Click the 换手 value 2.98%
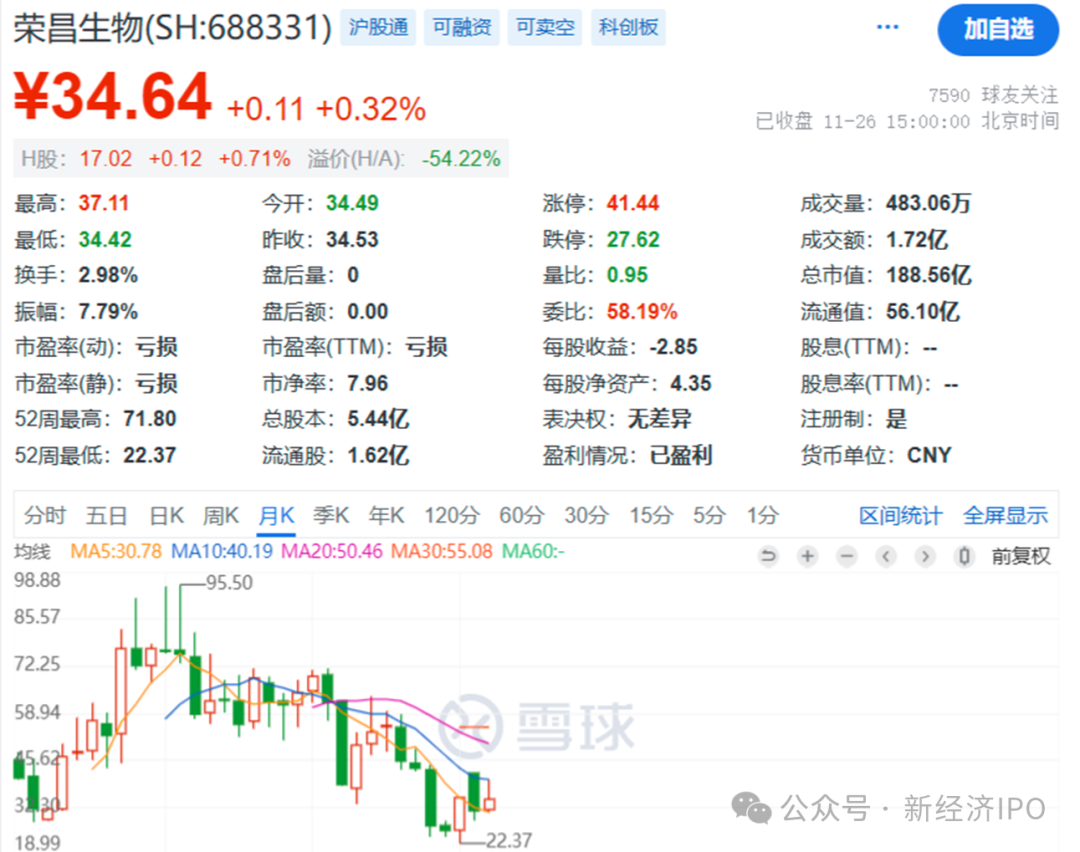Screen dimensions: 1080x852 pyautogui.click(x=107, y=276)
